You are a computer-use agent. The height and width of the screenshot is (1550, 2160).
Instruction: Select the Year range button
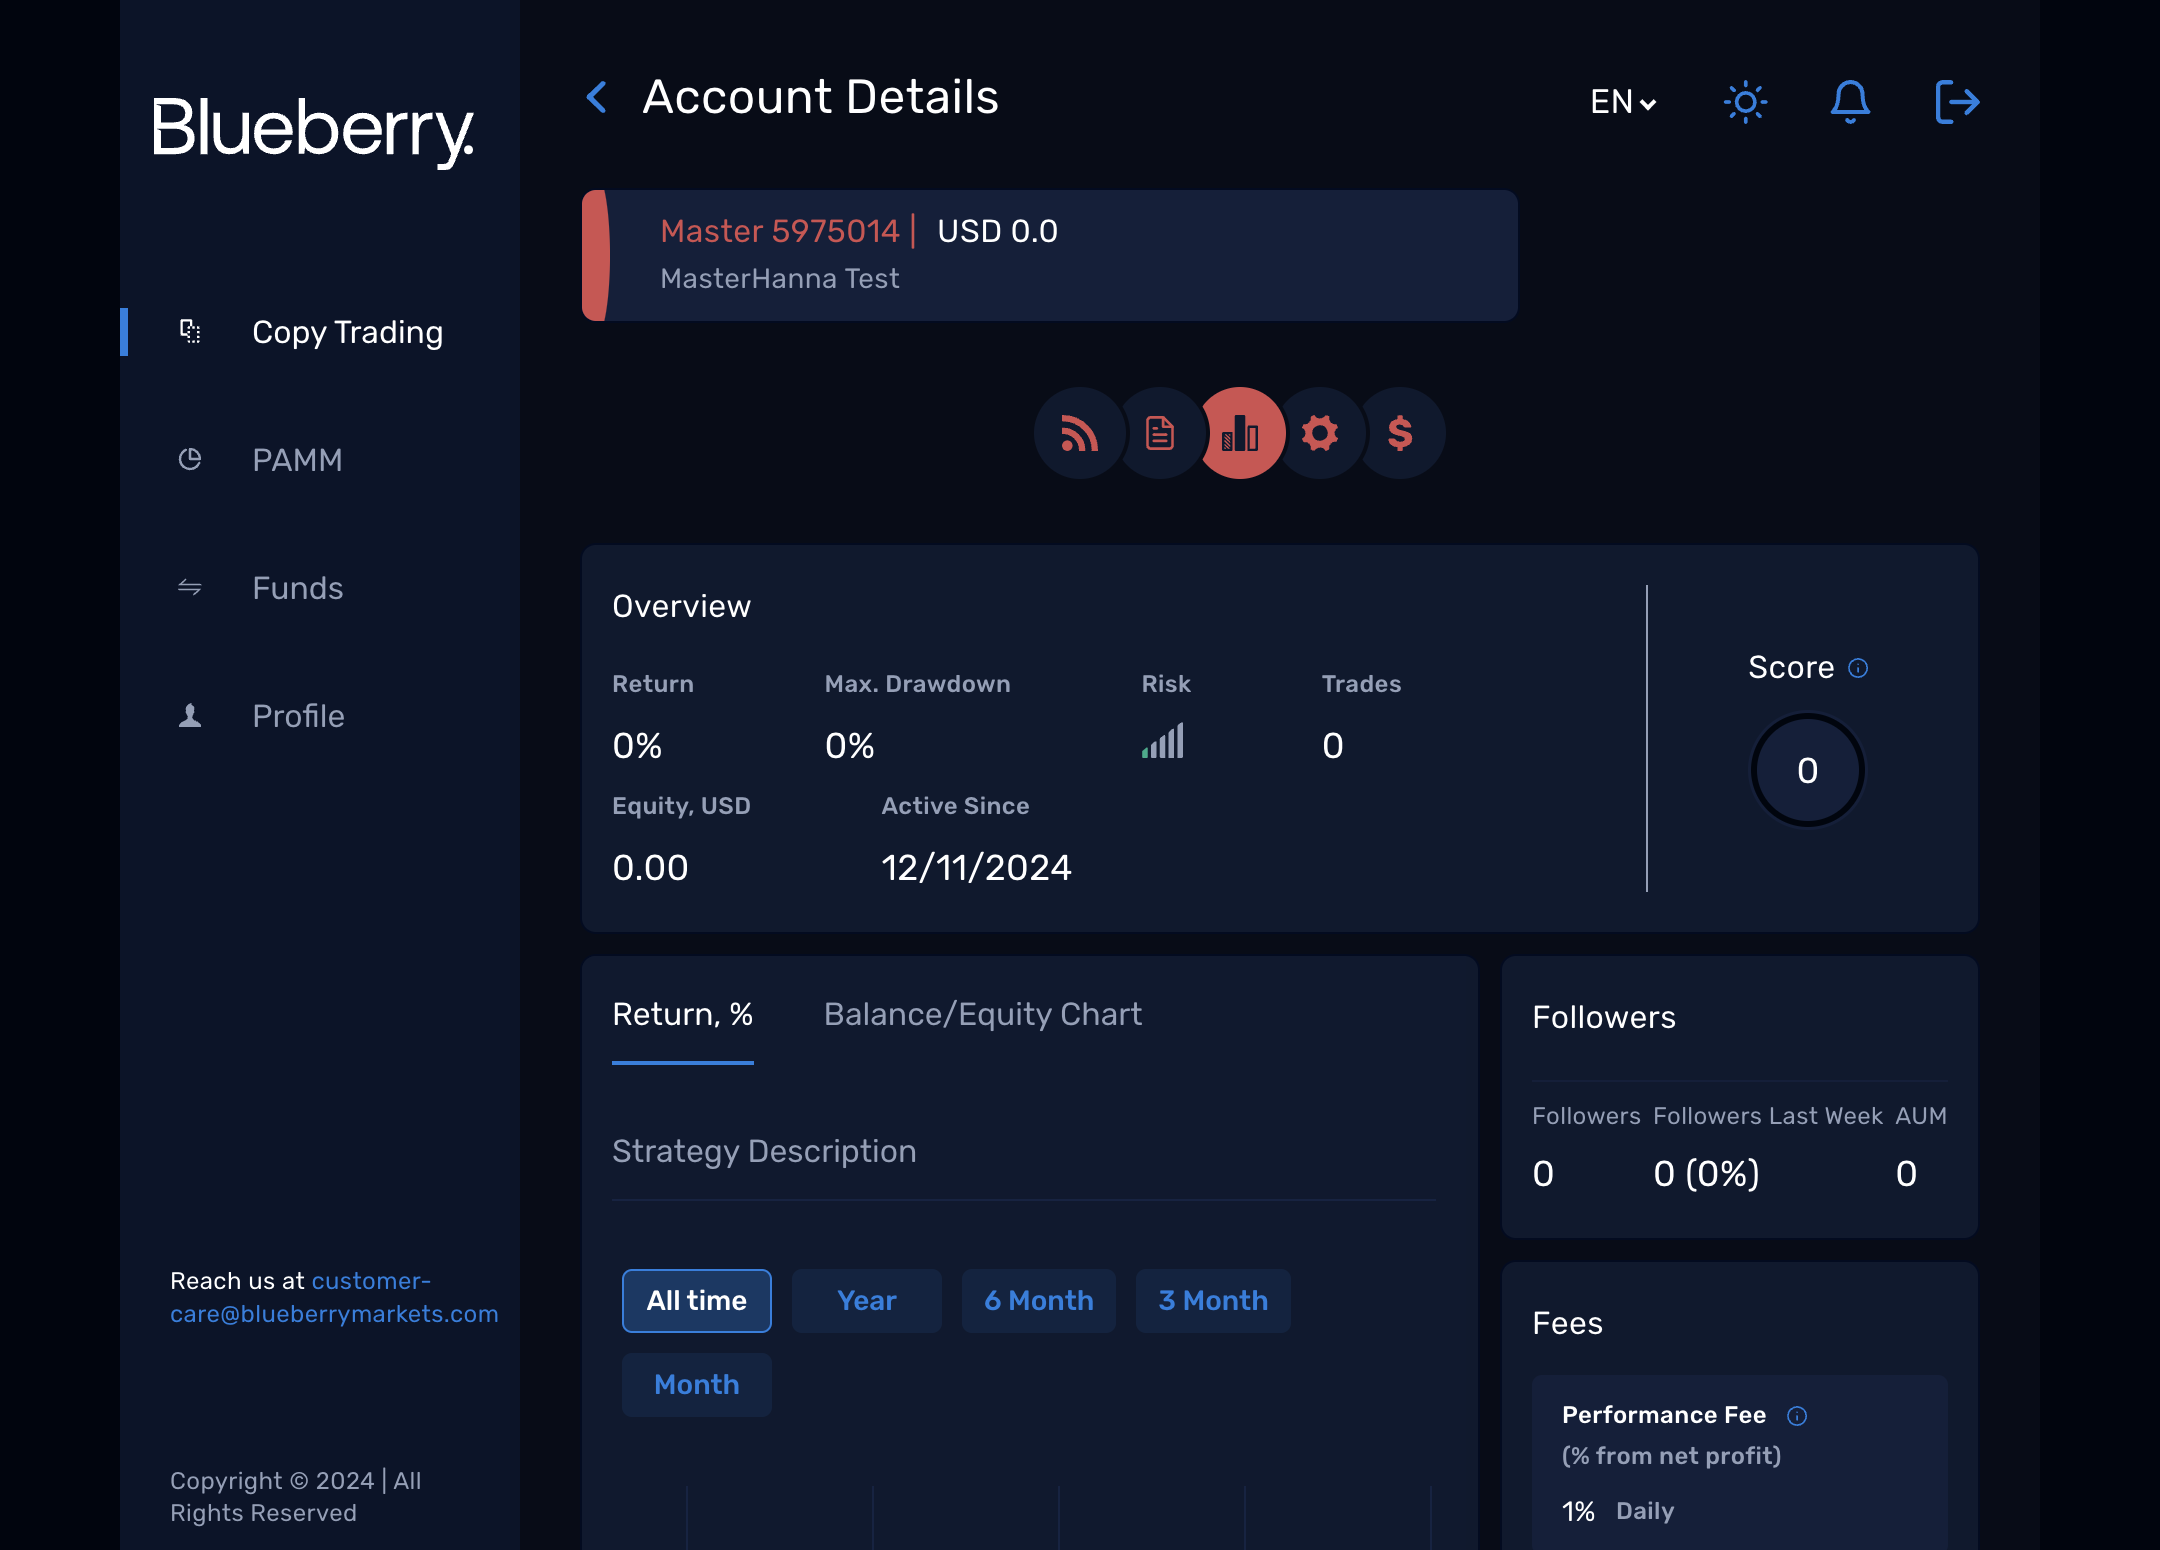click(x=867, y=1301)
